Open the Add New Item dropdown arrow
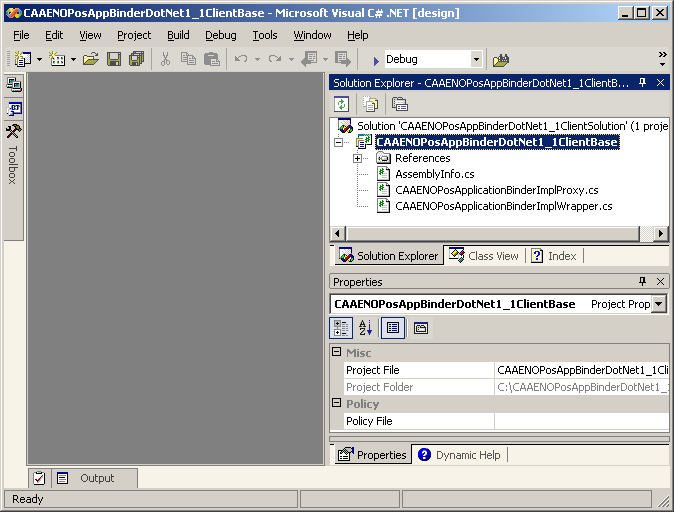 pyautogui.click(x=73, y=59)
